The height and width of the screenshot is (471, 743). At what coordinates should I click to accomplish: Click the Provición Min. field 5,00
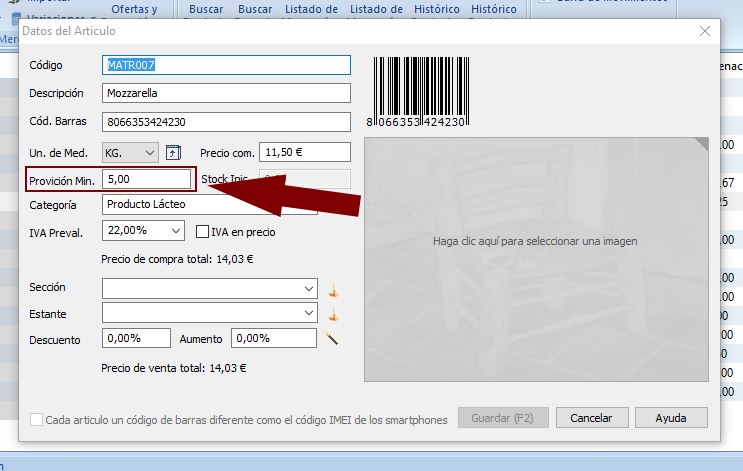[x=146, y=179]
